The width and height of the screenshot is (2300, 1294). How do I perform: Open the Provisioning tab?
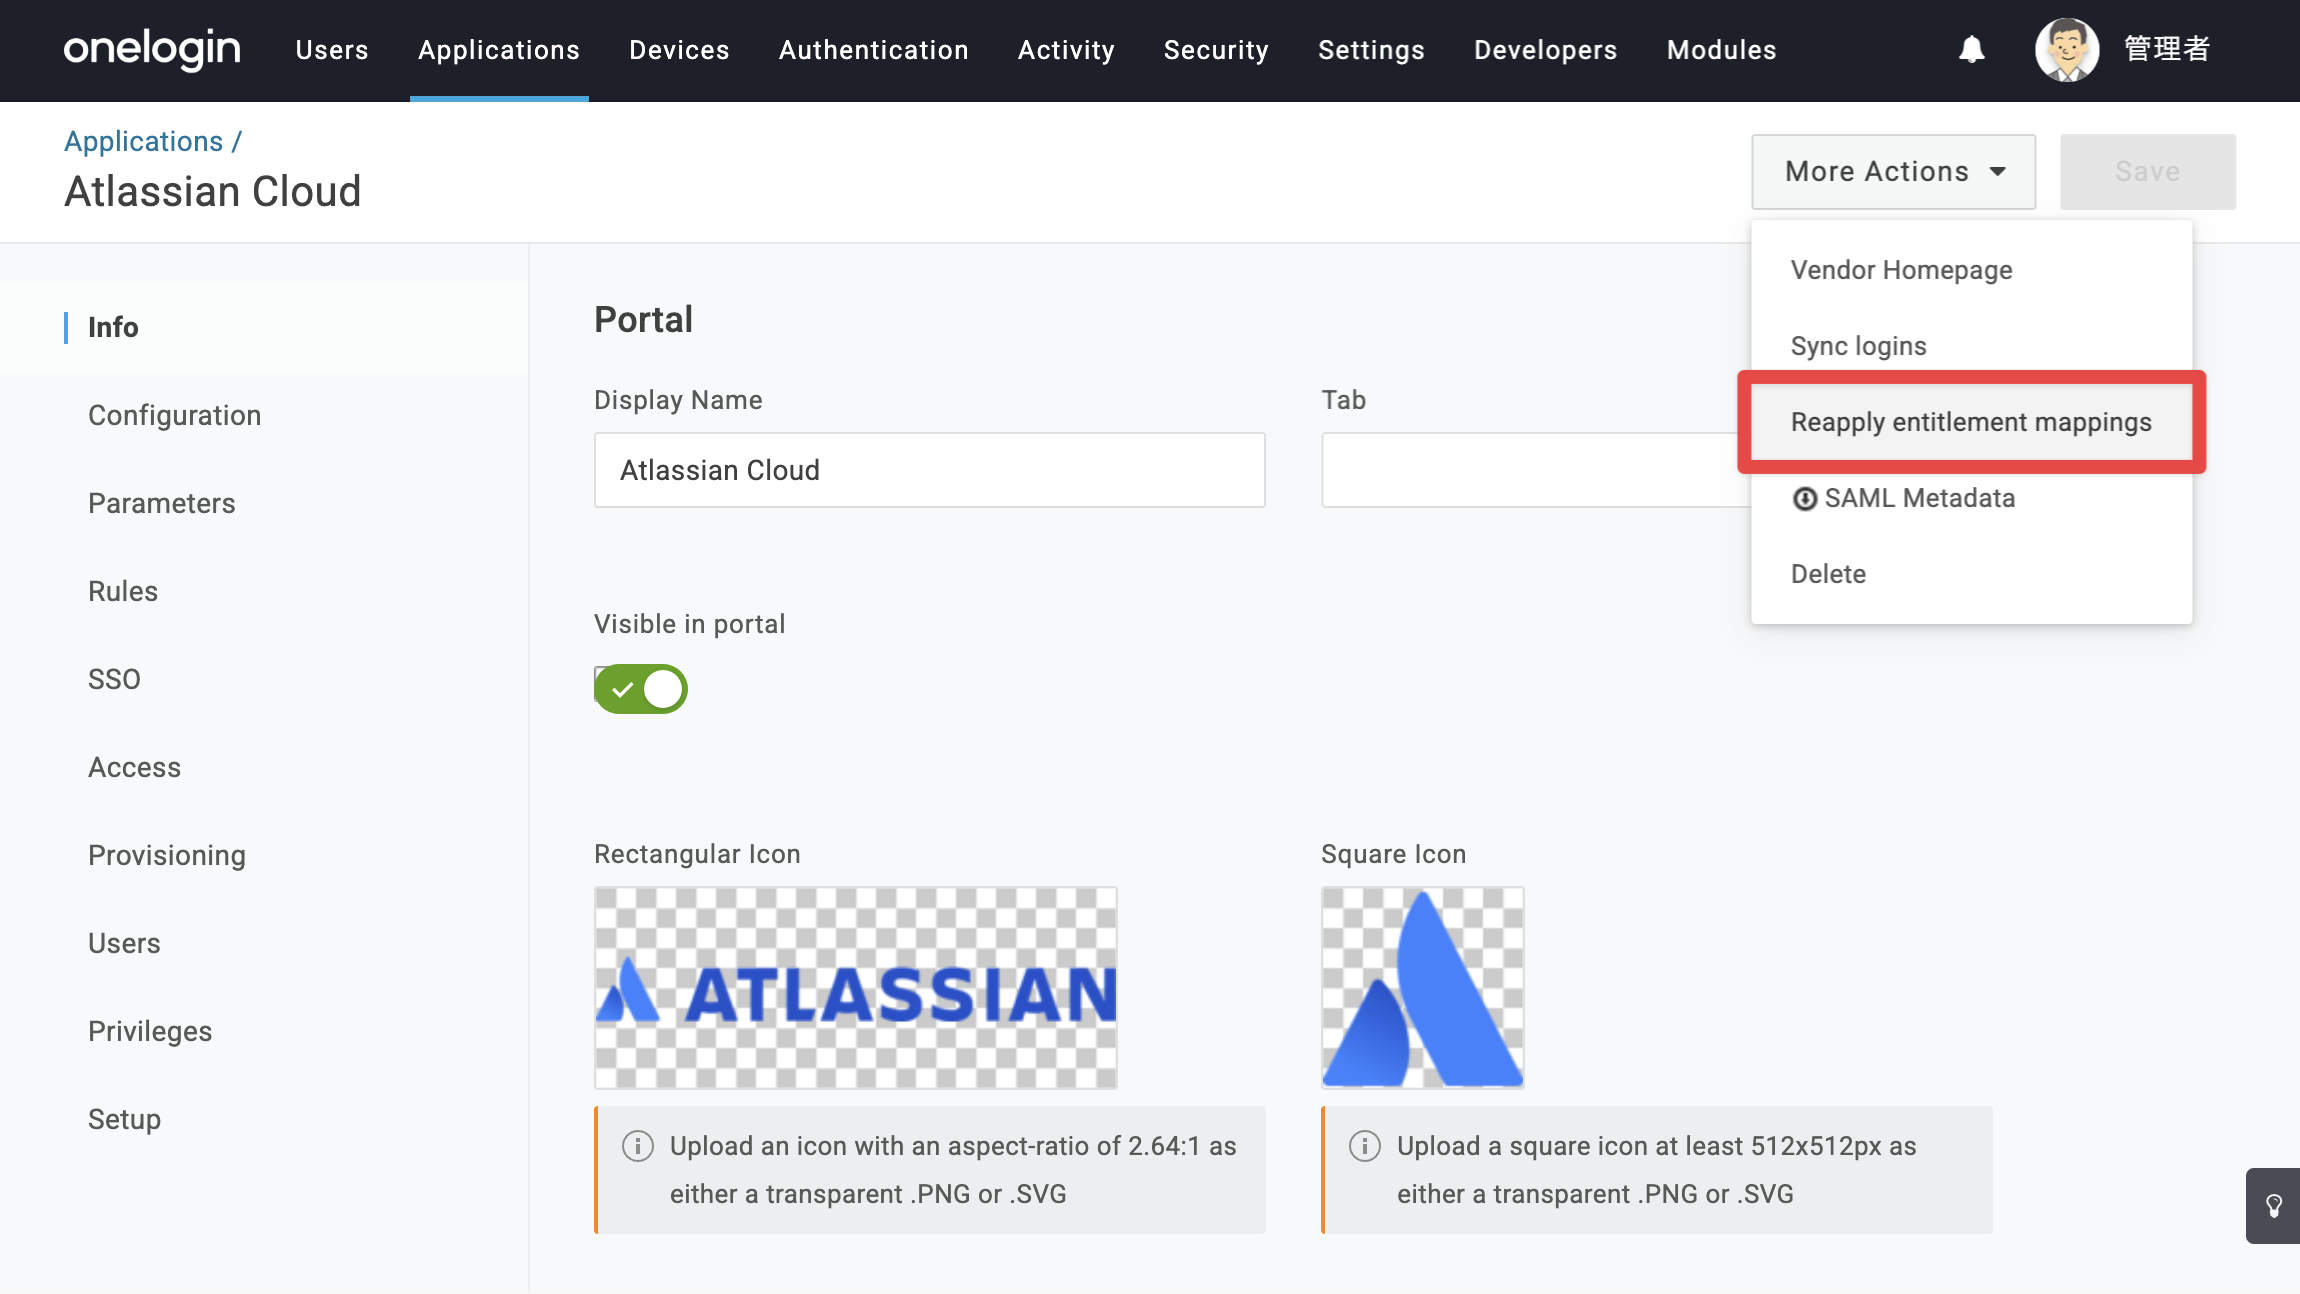pos(264,856)
